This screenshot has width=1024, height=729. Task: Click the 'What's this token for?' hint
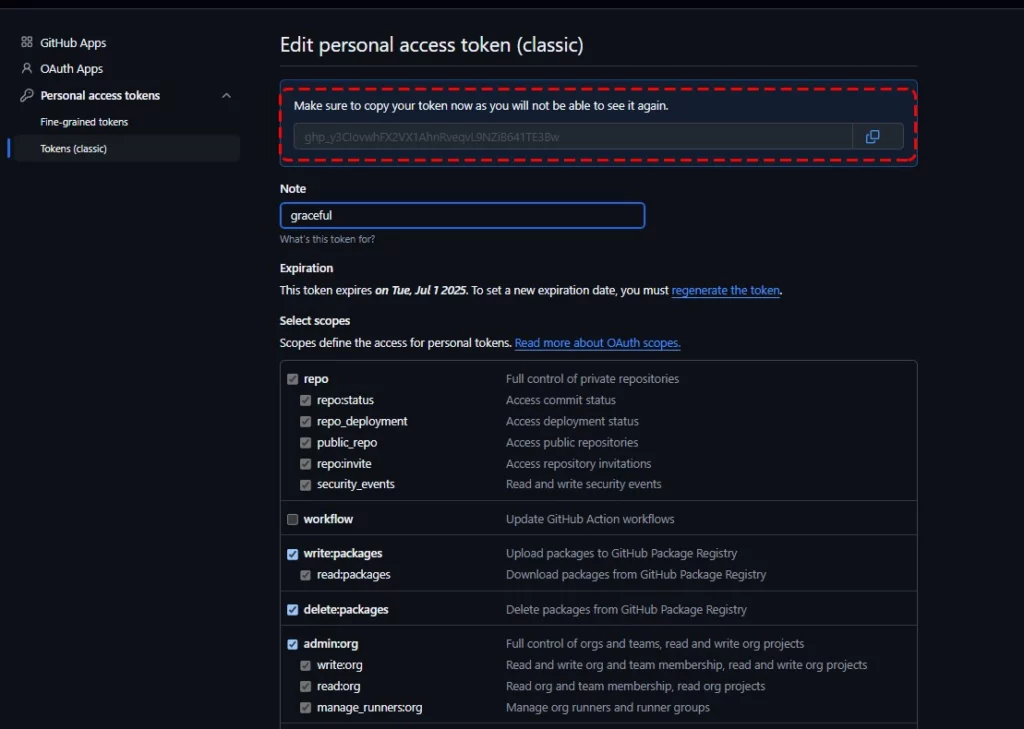[x=327, y=239]
